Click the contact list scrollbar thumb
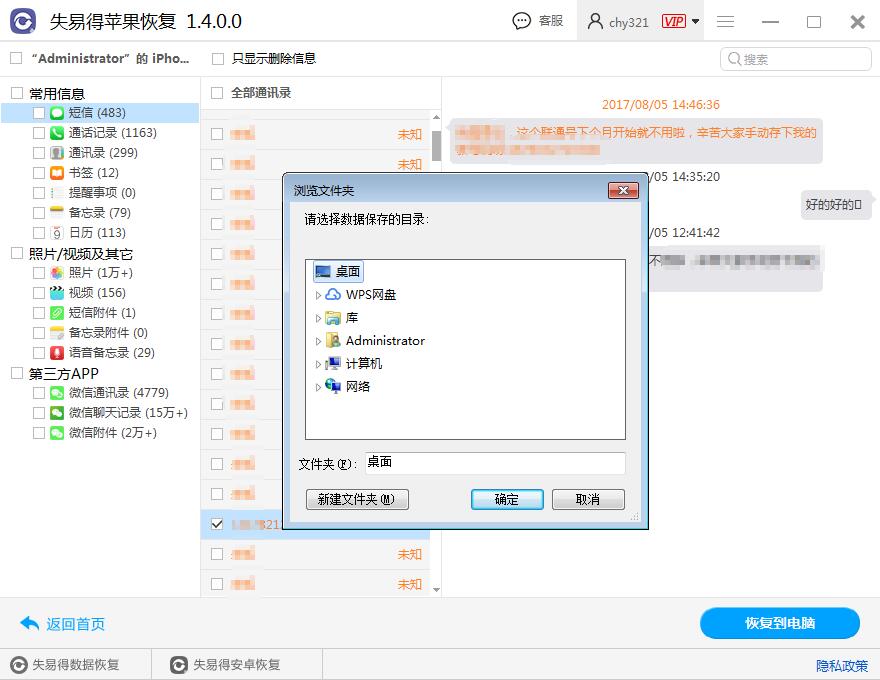 [x=436, y=146]
